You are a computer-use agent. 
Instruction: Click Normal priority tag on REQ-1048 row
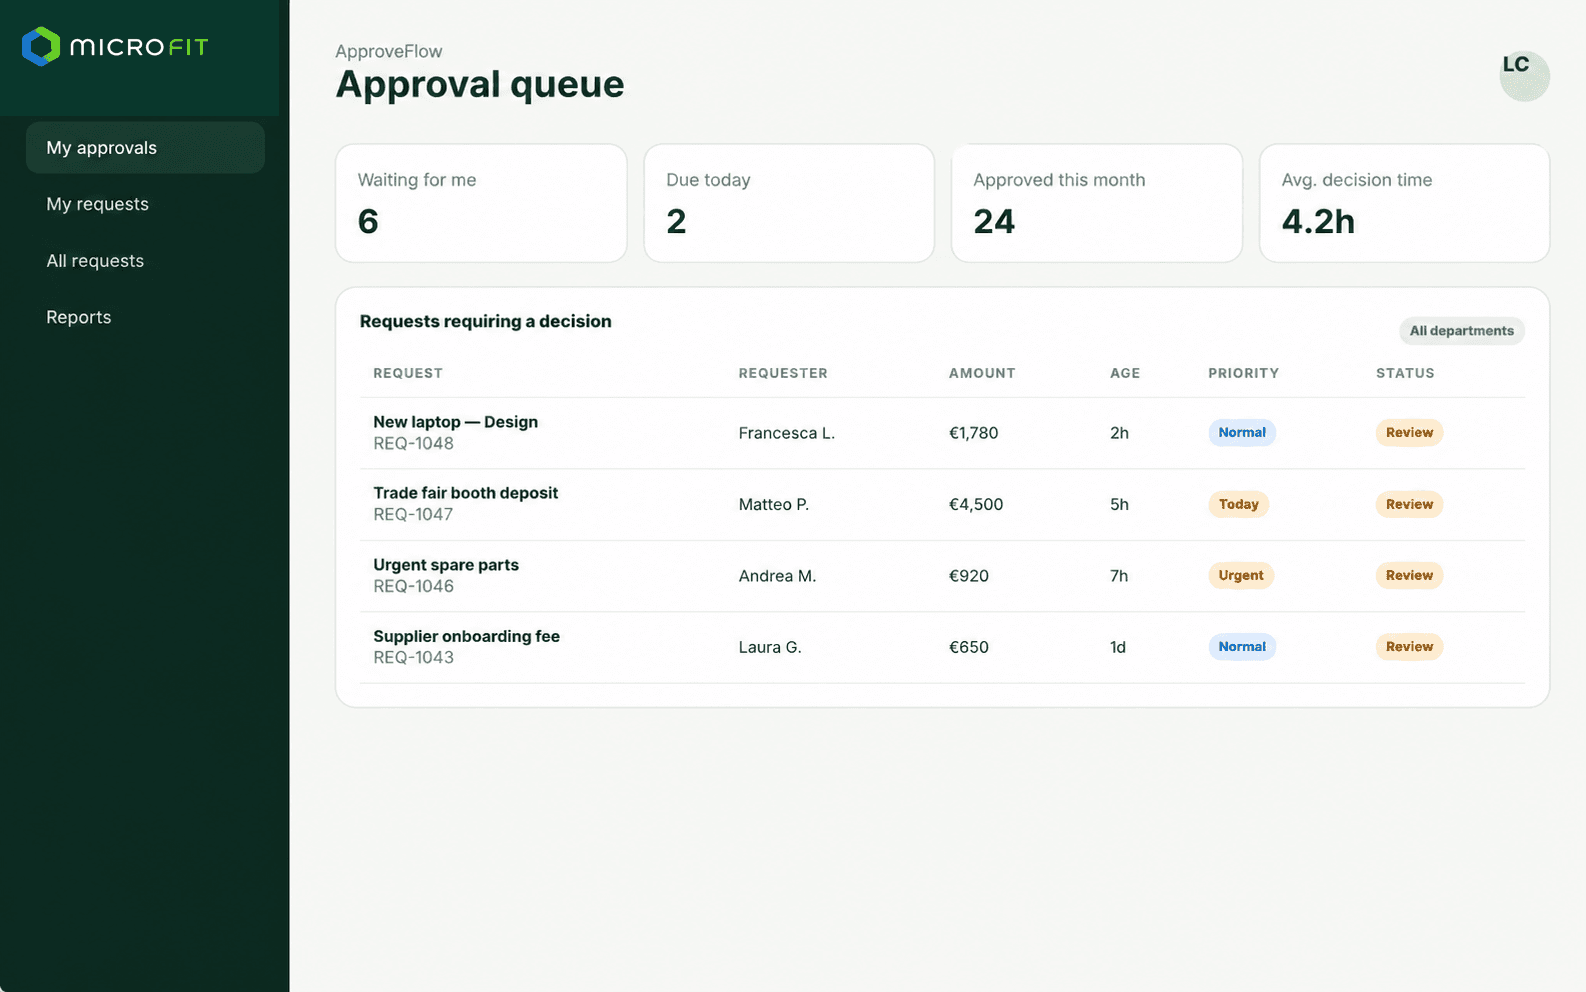[1242, 433]
